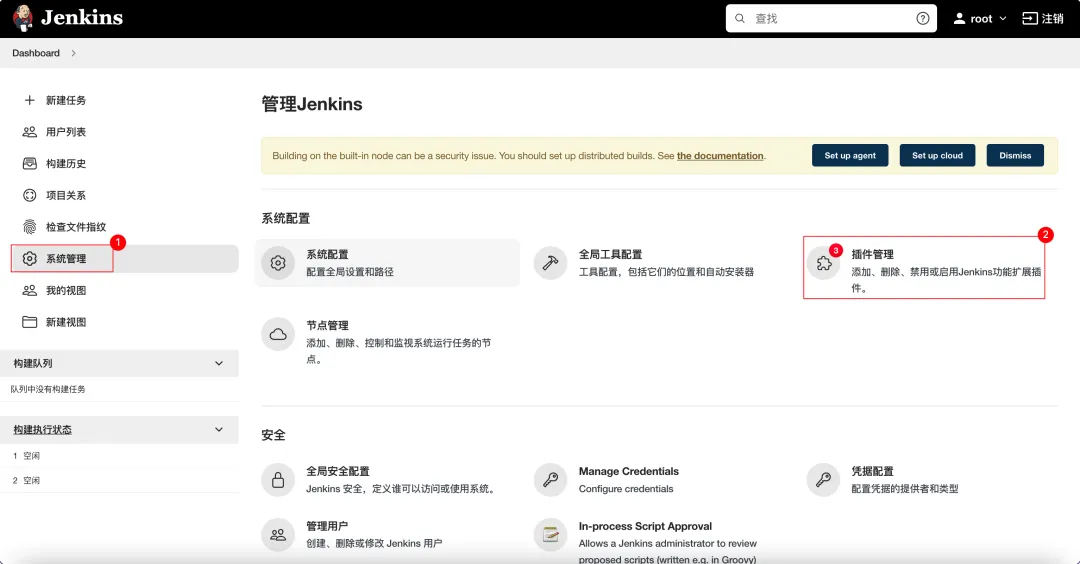Open the 全局安全配置 card title
The height and width of the screenshot is (564, 1080).
338,471
